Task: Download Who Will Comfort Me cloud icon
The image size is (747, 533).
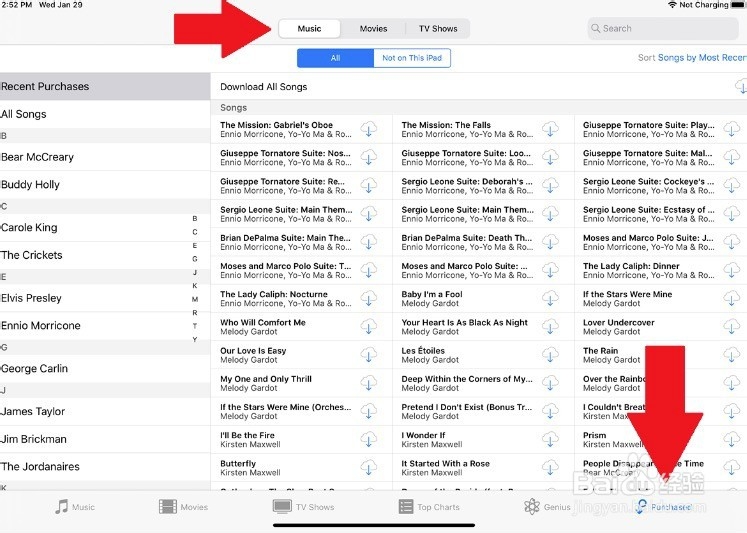Action: click(x=368, y=326)
